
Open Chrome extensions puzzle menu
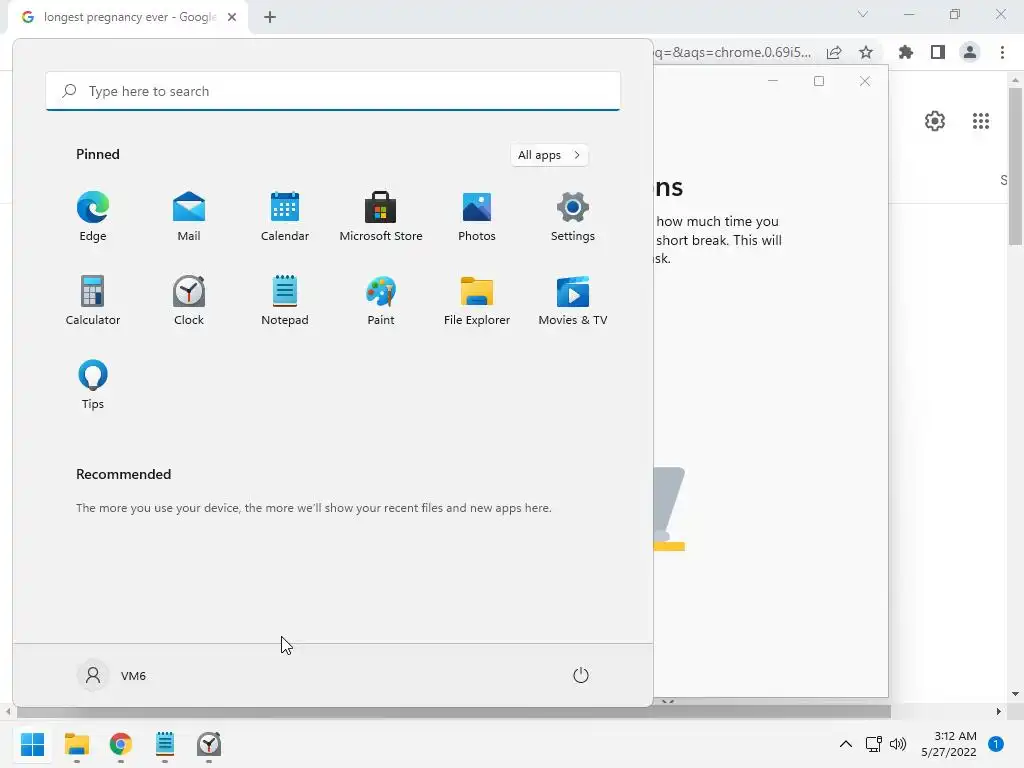click(x=906, y=52)
